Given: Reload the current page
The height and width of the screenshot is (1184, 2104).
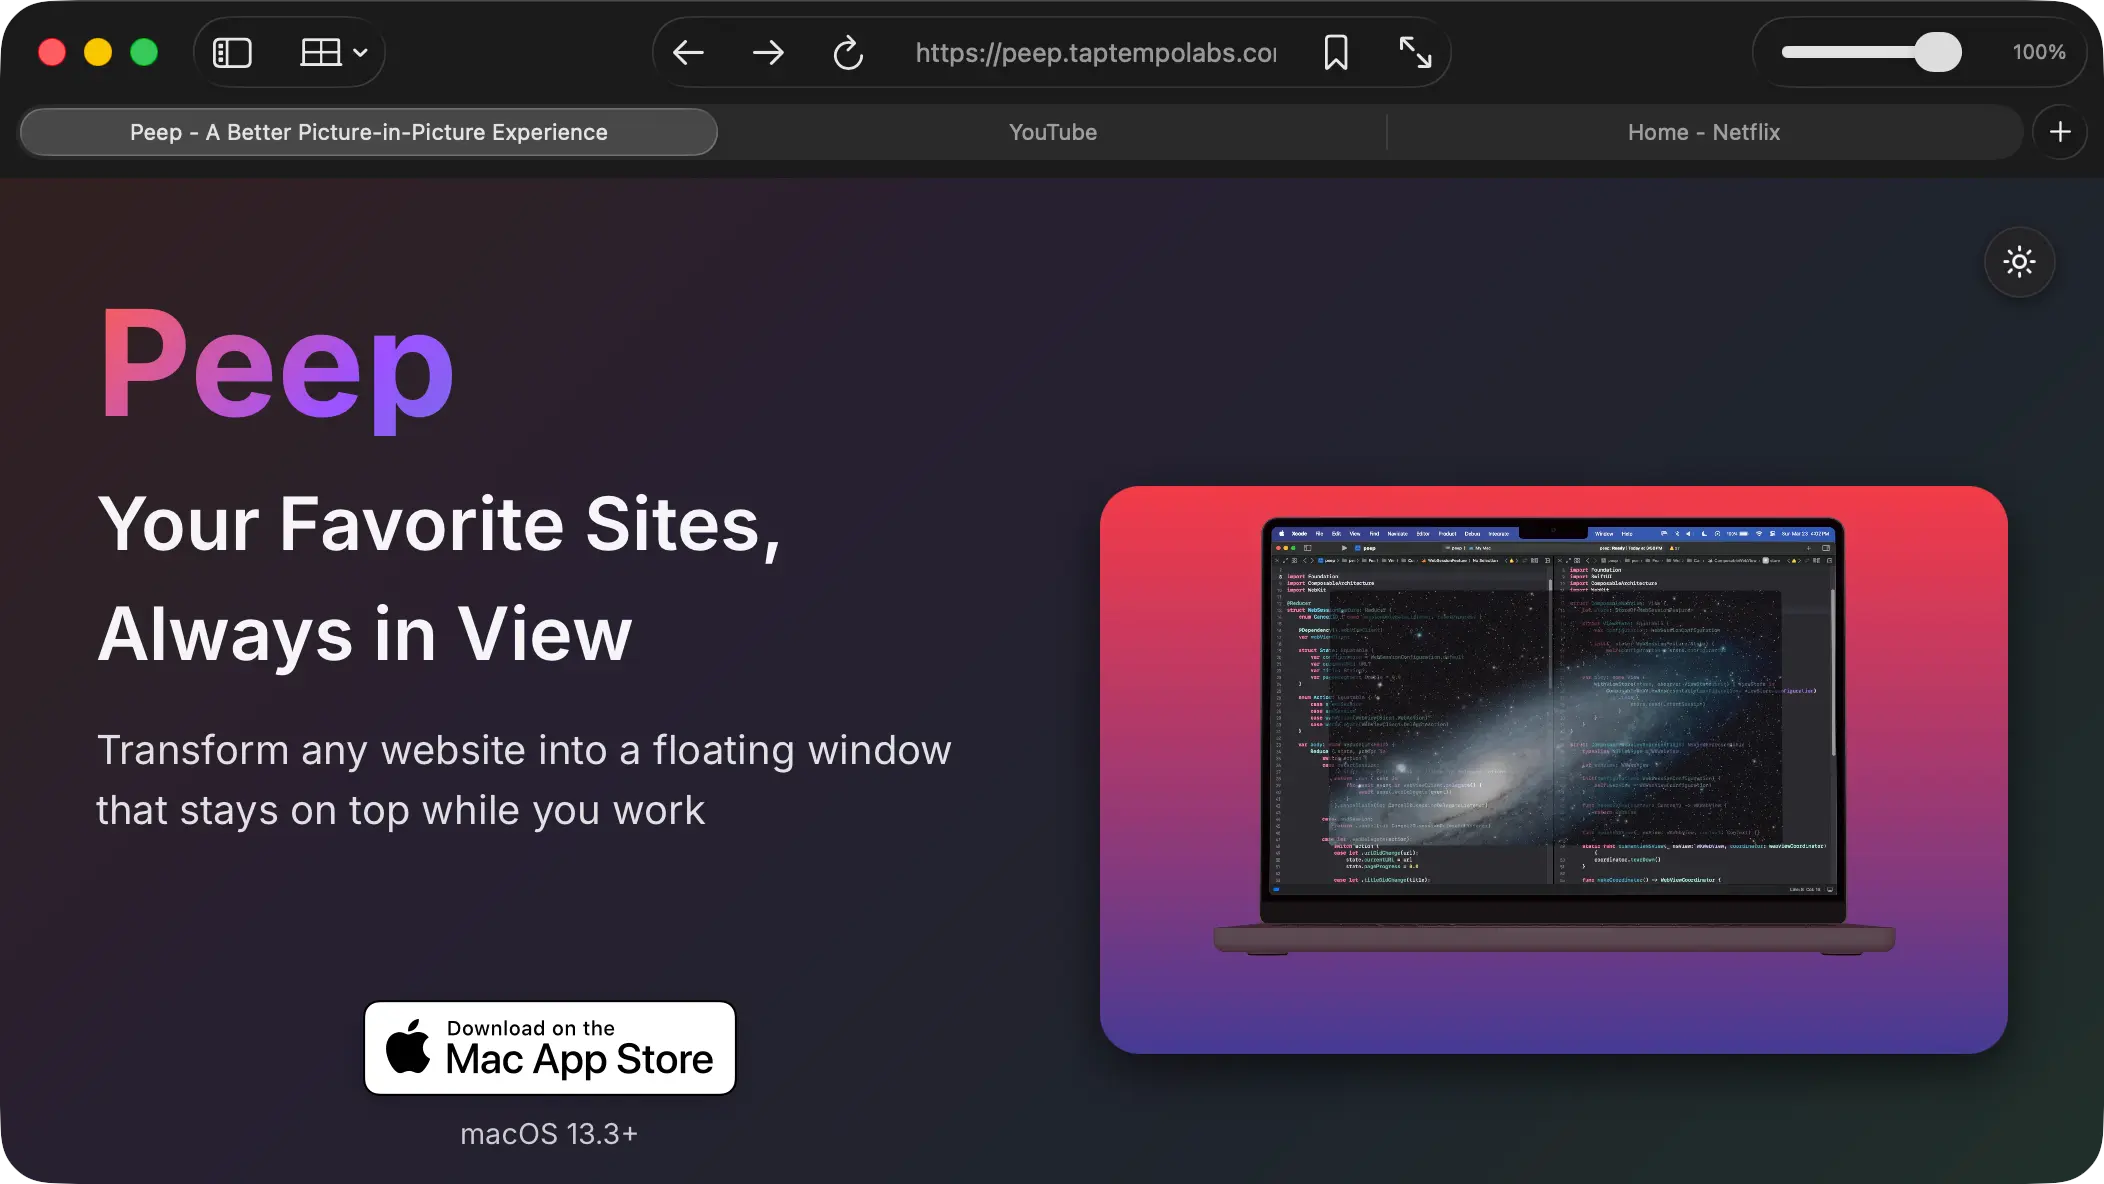Looking at the screenshot, I should [x=848, y=52].
